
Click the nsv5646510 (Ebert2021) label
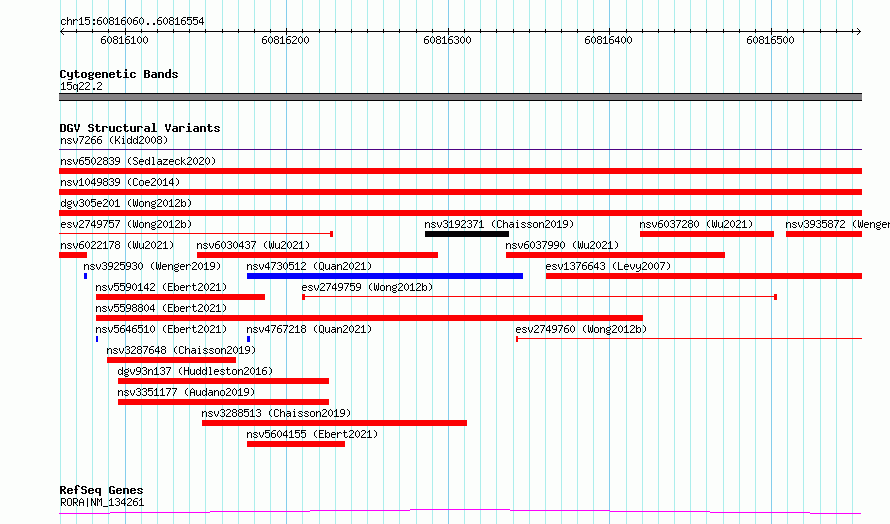tap(161, 329)
